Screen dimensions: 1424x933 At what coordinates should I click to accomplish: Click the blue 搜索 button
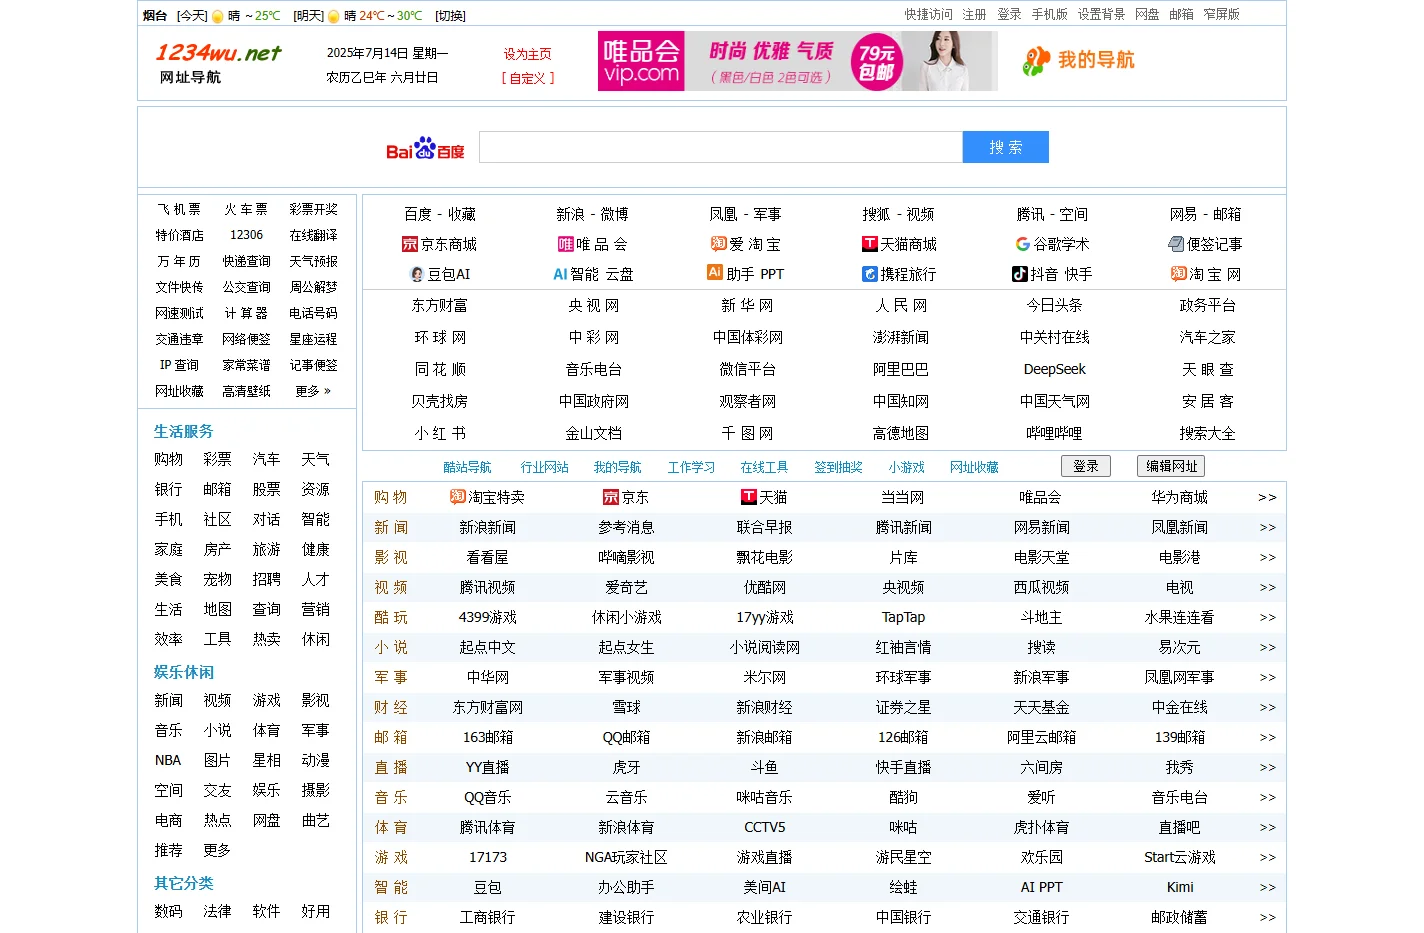click(1006, 147)
